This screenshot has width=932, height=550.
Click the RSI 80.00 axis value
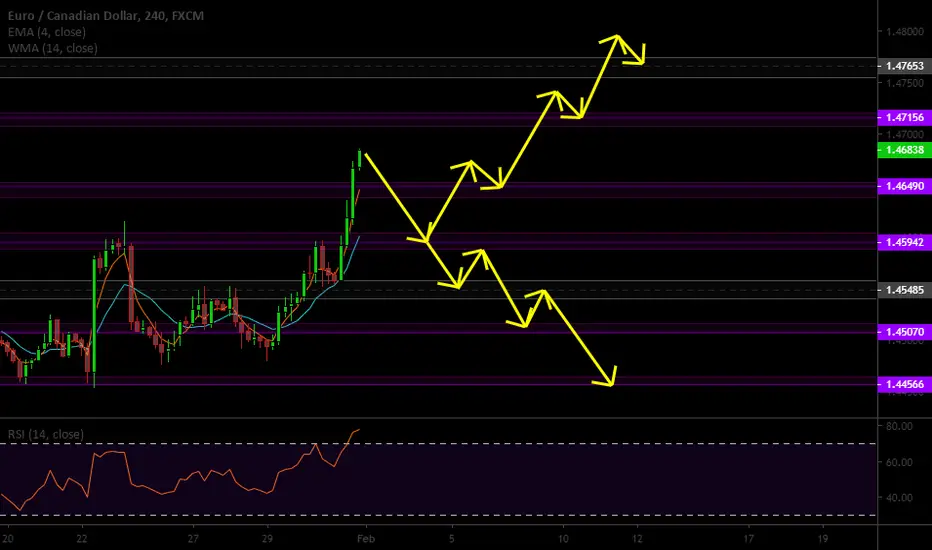(899, 426)
